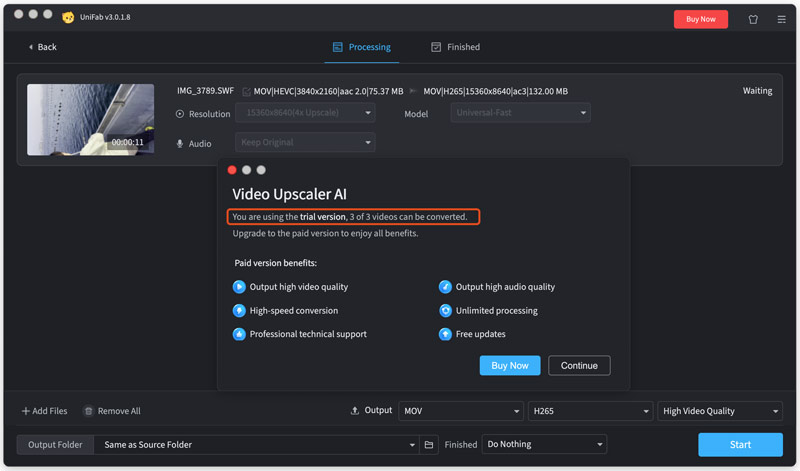This screenshot has width=800, height=471.
Task: Click Buy Now in the dialog
Action: [x=510, y=365]
